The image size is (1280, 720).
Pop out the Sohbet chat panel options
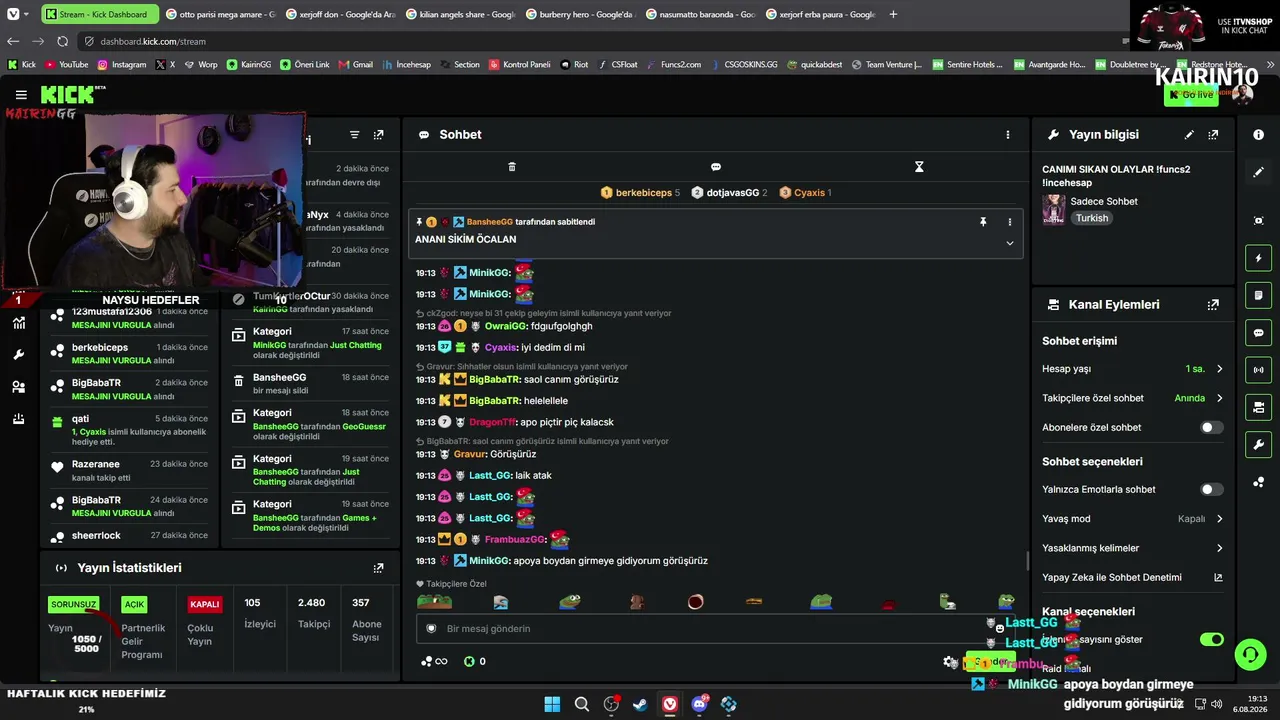(x=1007, y=135)
